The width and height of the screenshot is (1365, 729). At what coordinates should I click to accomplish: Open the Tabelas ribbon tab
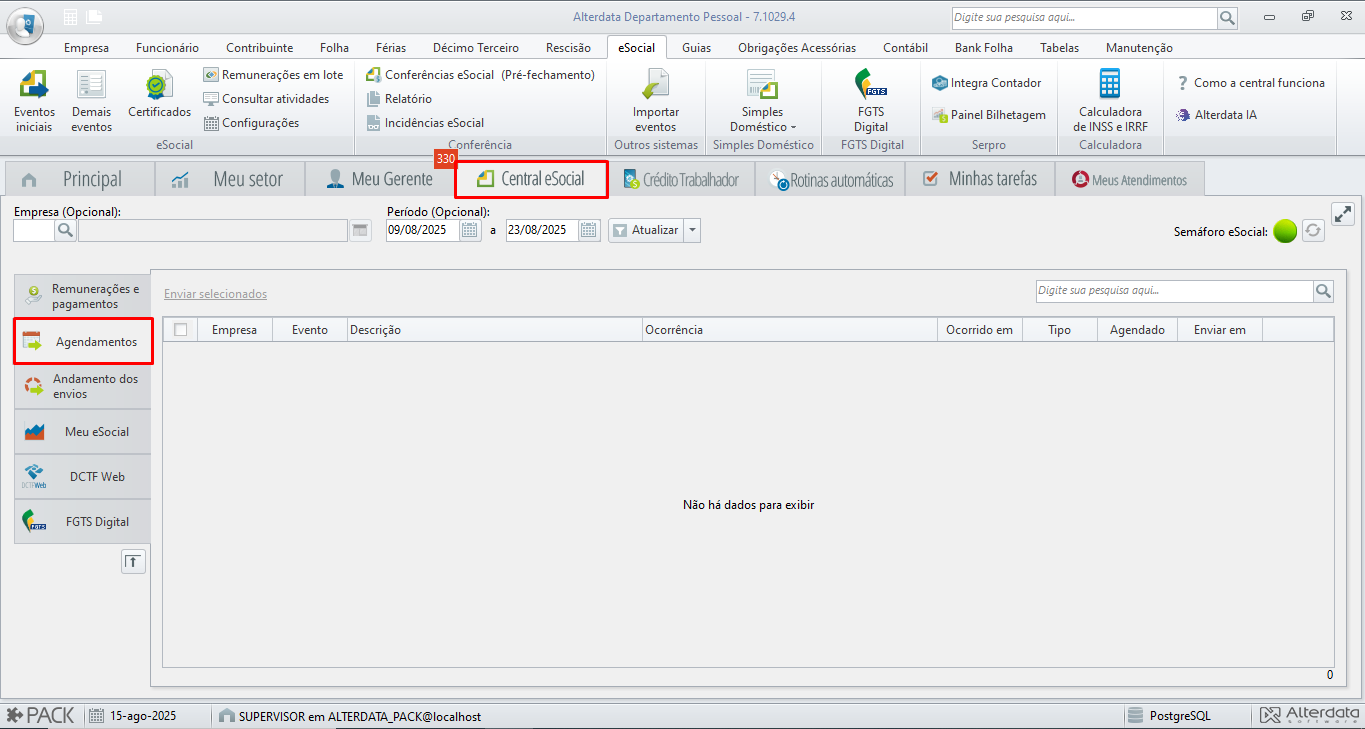1059,48
